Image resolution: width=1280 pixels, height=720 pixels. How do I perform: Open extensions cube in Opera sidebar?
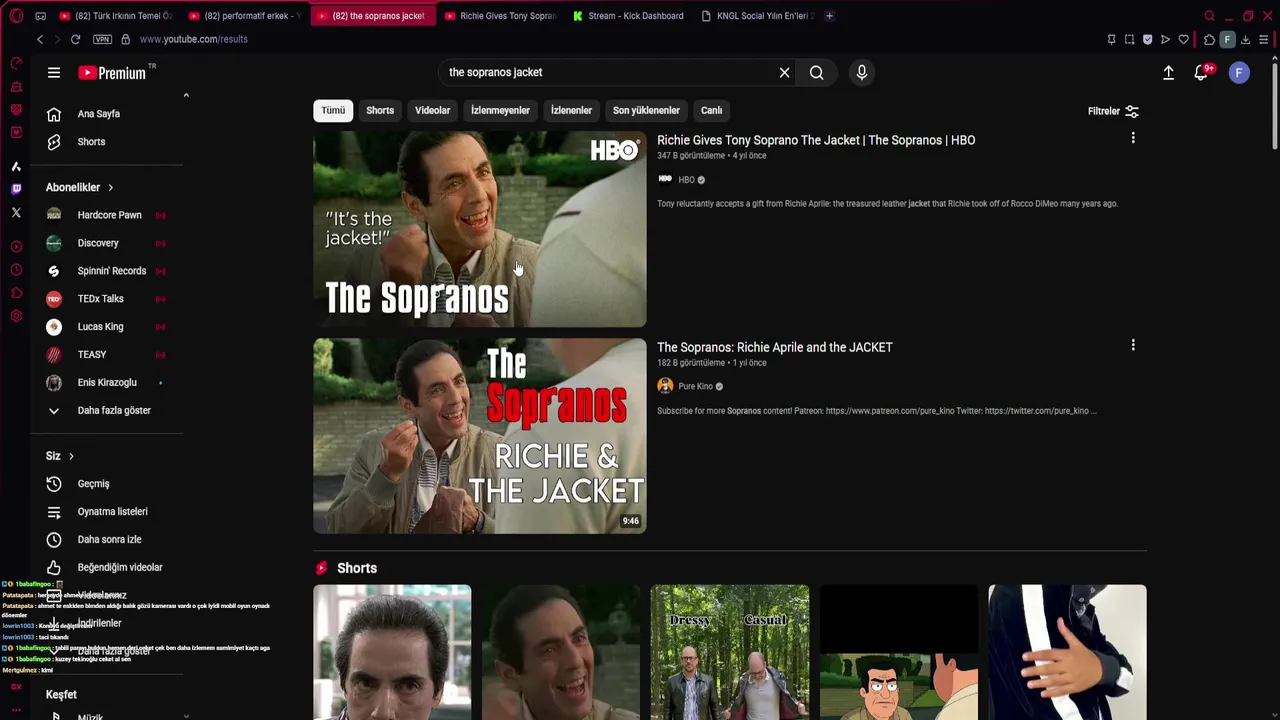point(16,293)
